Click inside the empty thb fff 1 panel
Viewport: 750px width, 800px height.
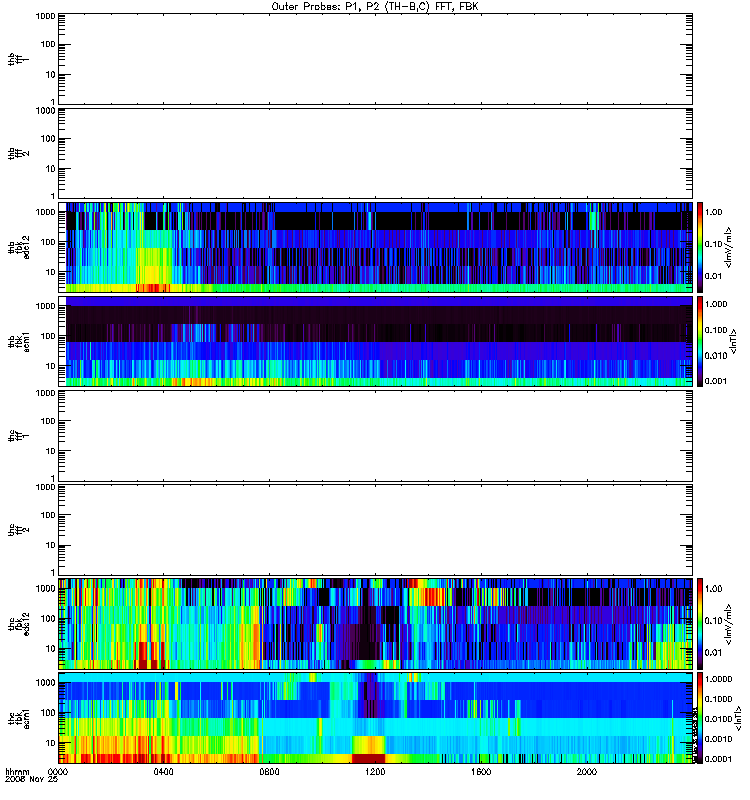[x=375, y=59]
